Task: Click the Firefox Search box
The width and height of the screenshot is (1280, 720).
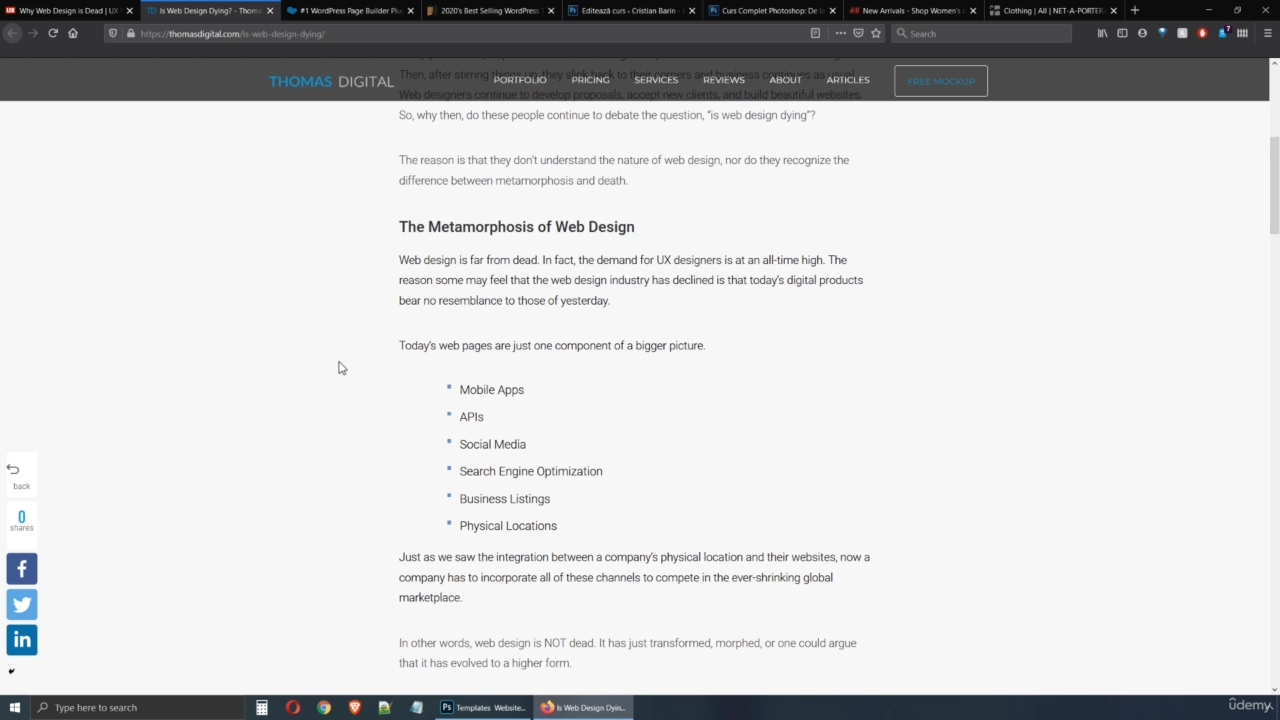Action: click(981, 33)
